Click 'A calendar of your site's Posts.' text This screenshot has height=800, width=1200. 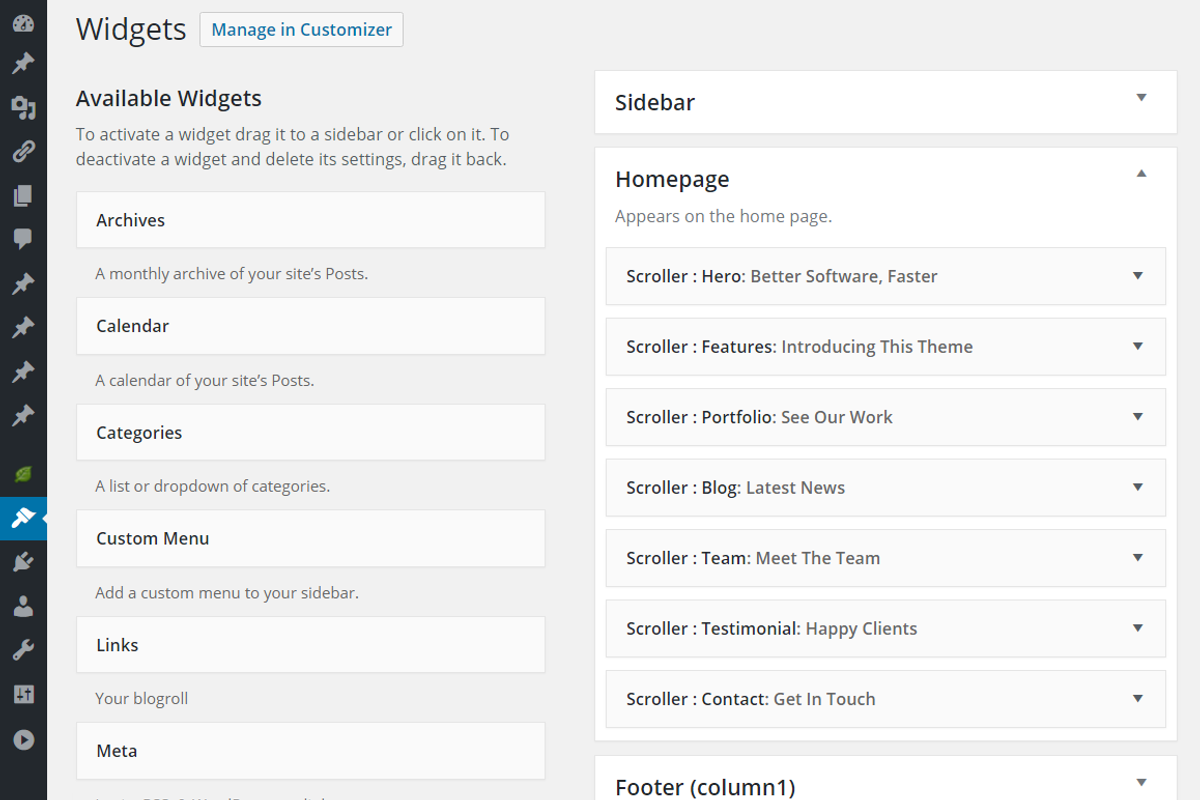(205, 381)
